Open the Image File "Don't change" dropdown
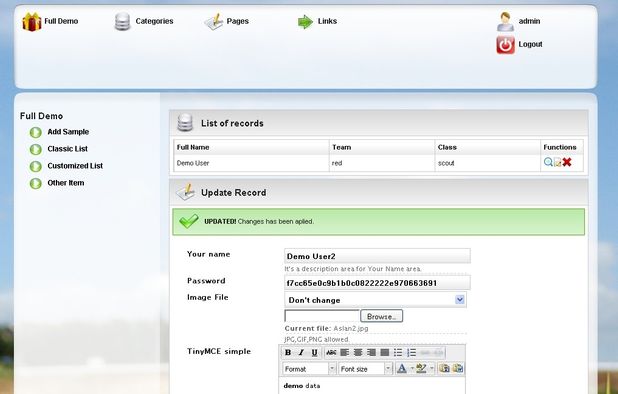 click(375, 300)
